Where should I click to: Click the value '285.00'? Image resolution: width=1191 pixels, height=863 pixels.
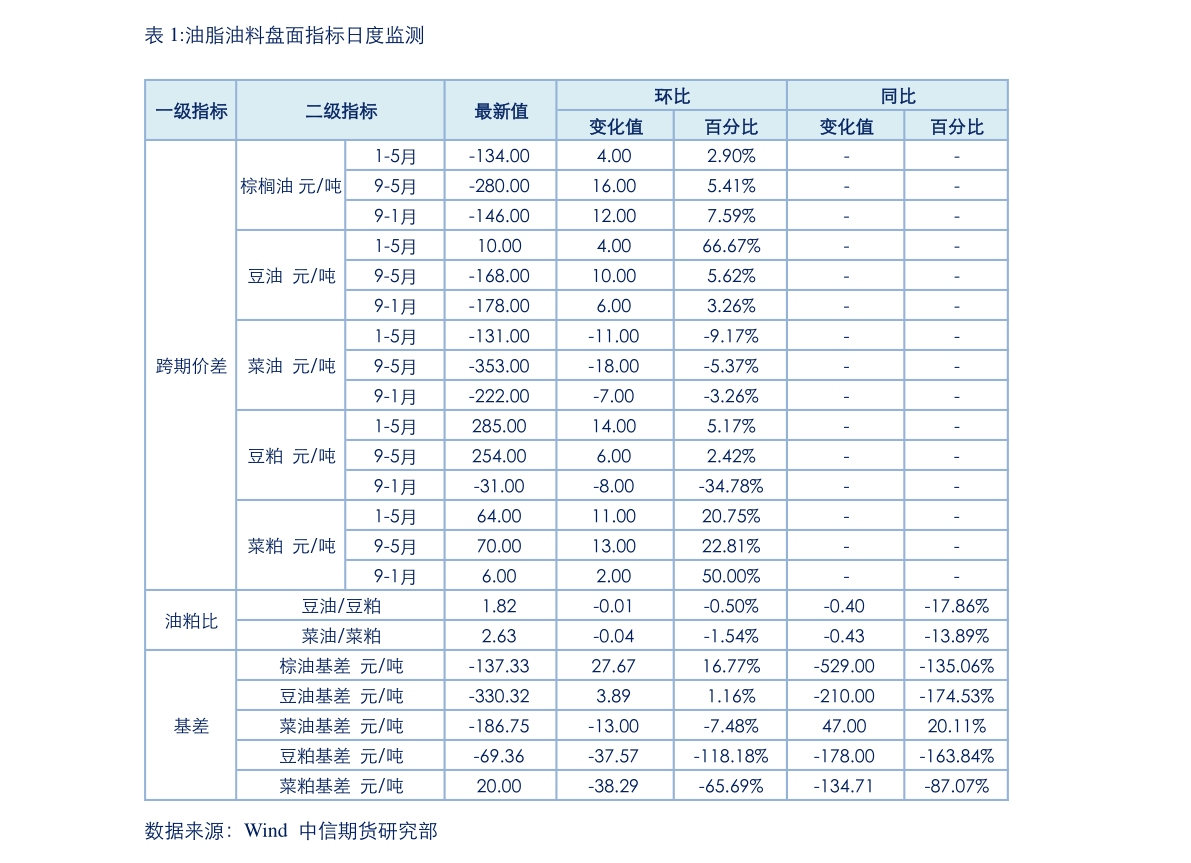[499, 426]
